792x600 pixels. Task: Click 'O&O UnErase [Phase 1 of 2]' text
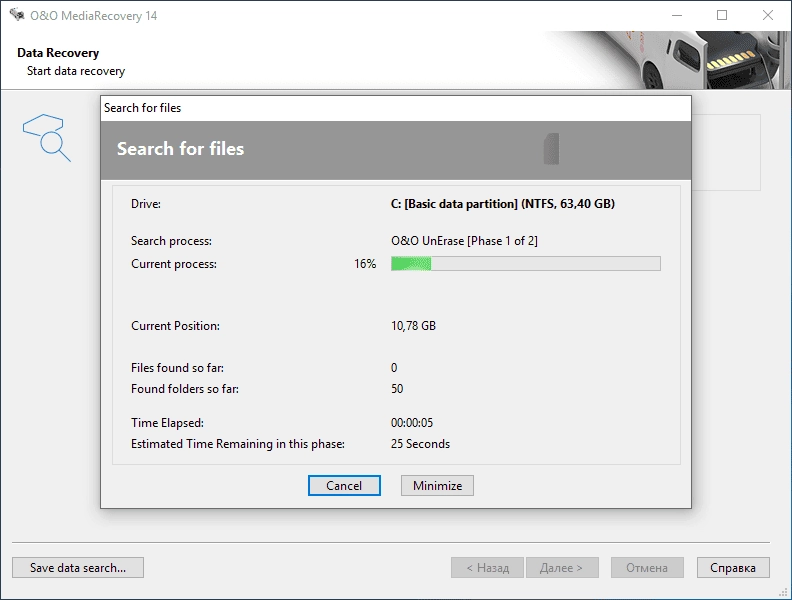tap(464, 241)
